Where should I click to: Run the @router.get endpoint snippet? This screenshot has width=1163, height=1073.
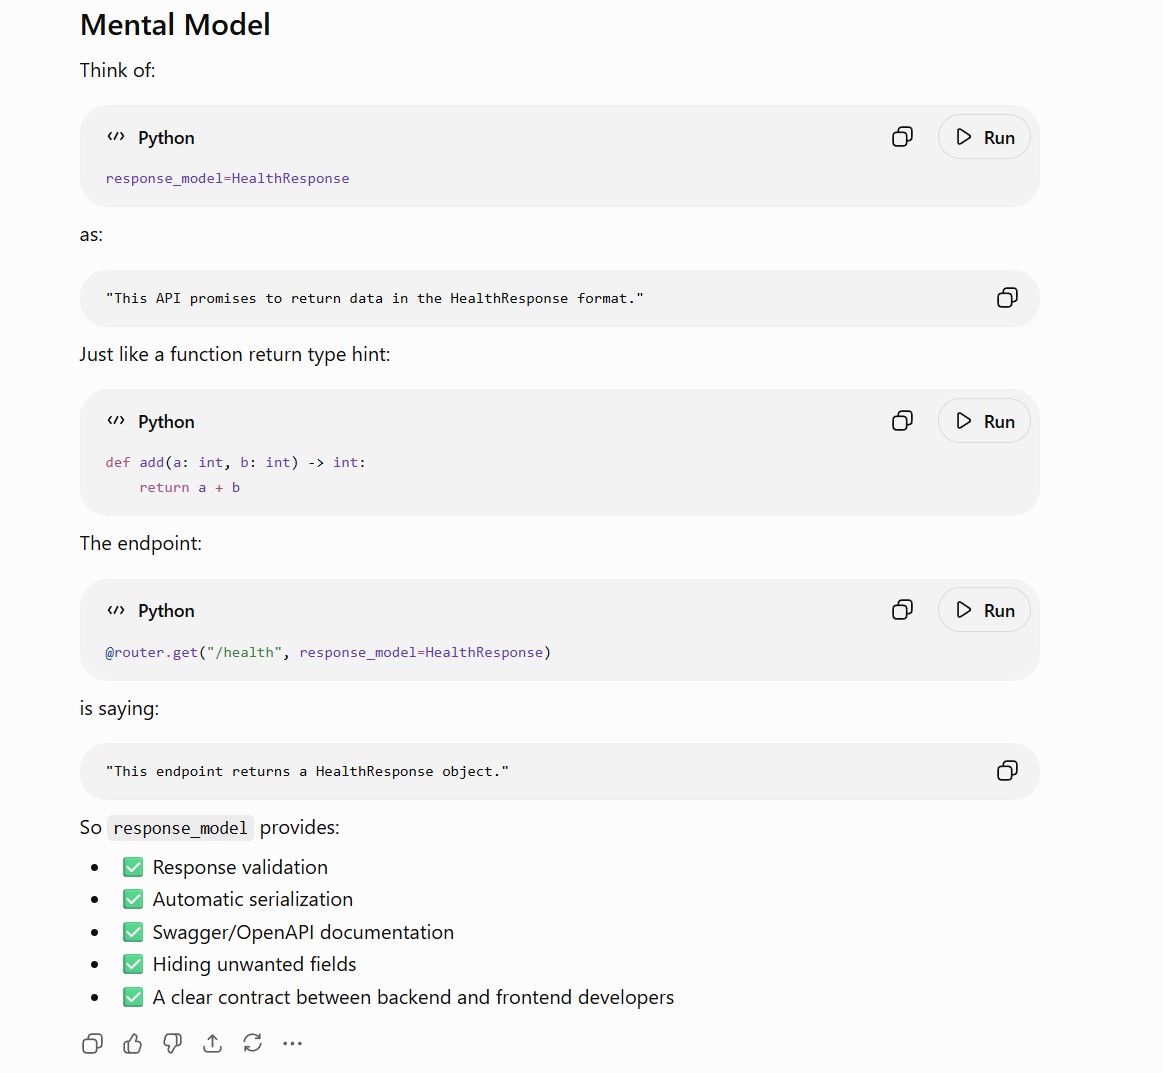point(984,610)
